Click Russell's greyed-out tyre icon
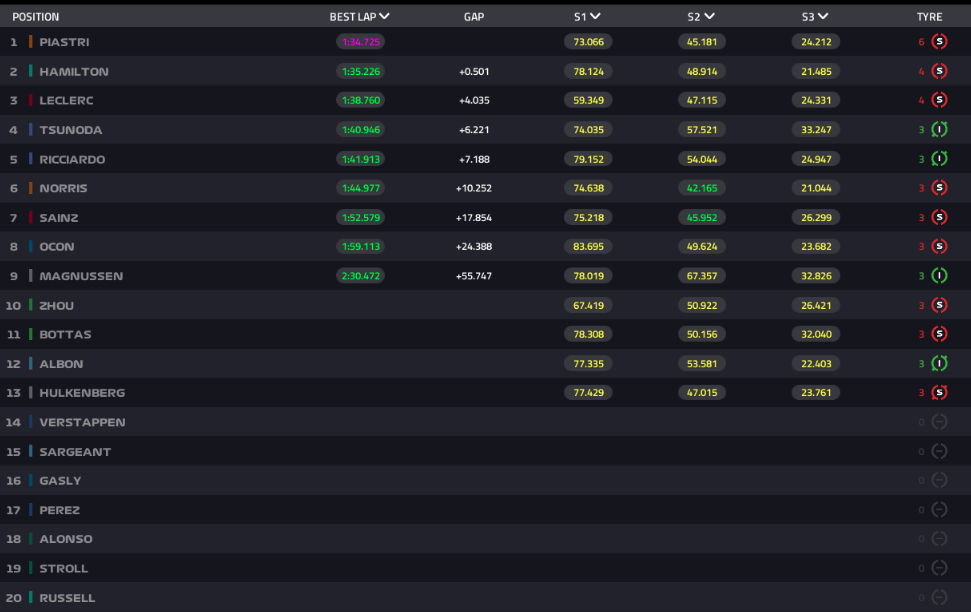This screenshot has height=612, width=971. tap(939, 598)
